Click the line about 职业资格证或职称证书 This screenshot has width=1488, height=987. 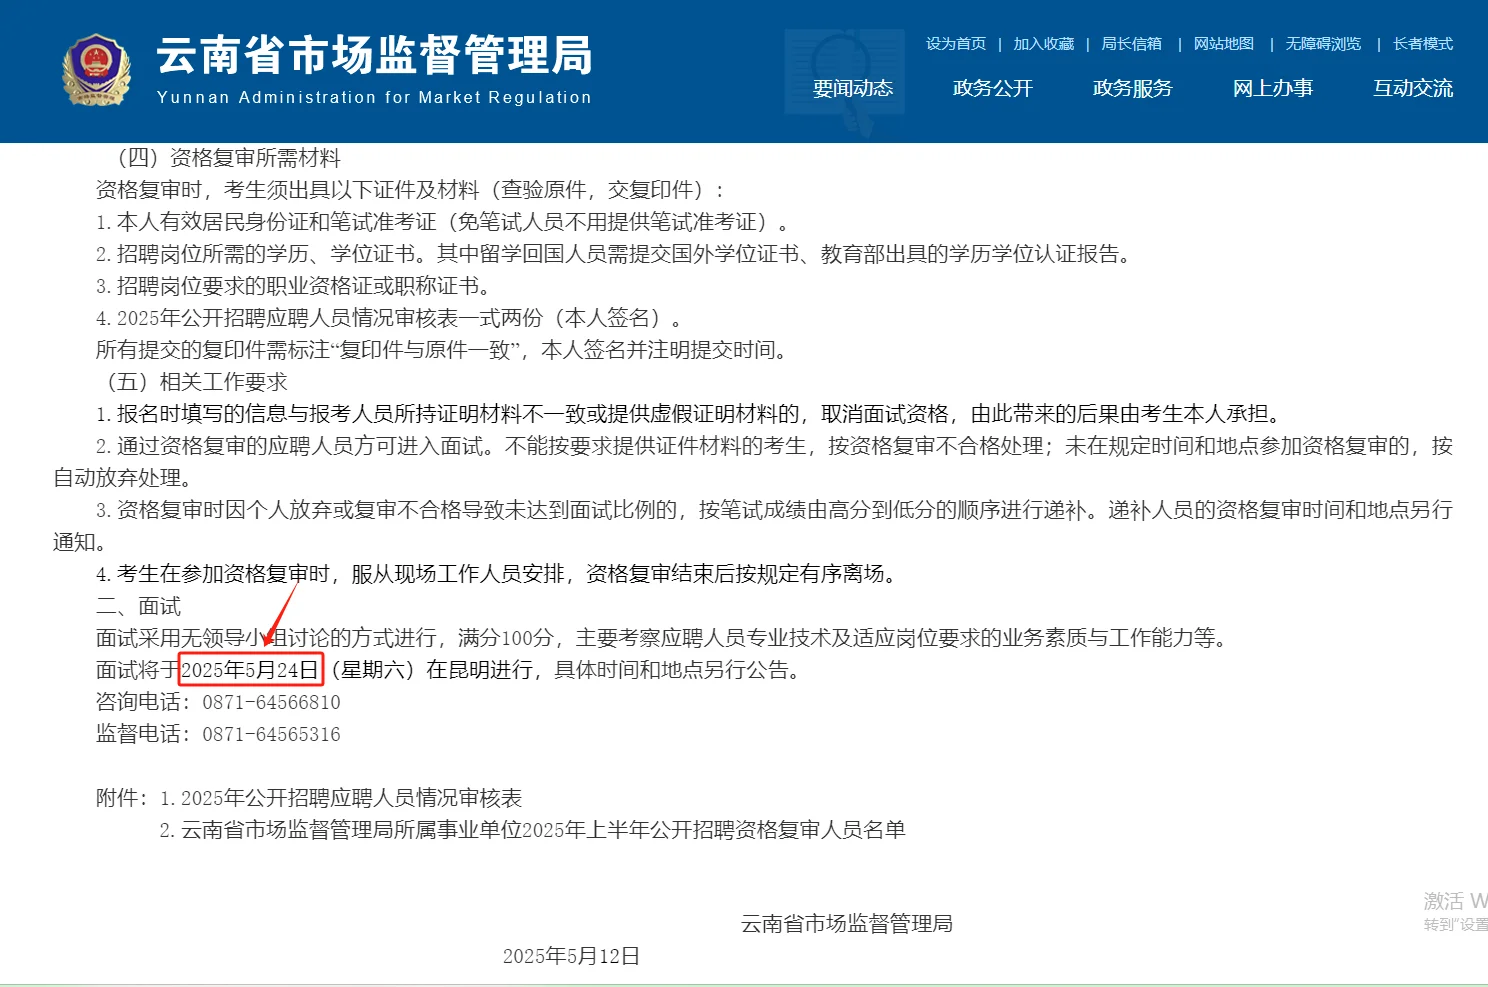pyautogui.click(x=296, y=286)
